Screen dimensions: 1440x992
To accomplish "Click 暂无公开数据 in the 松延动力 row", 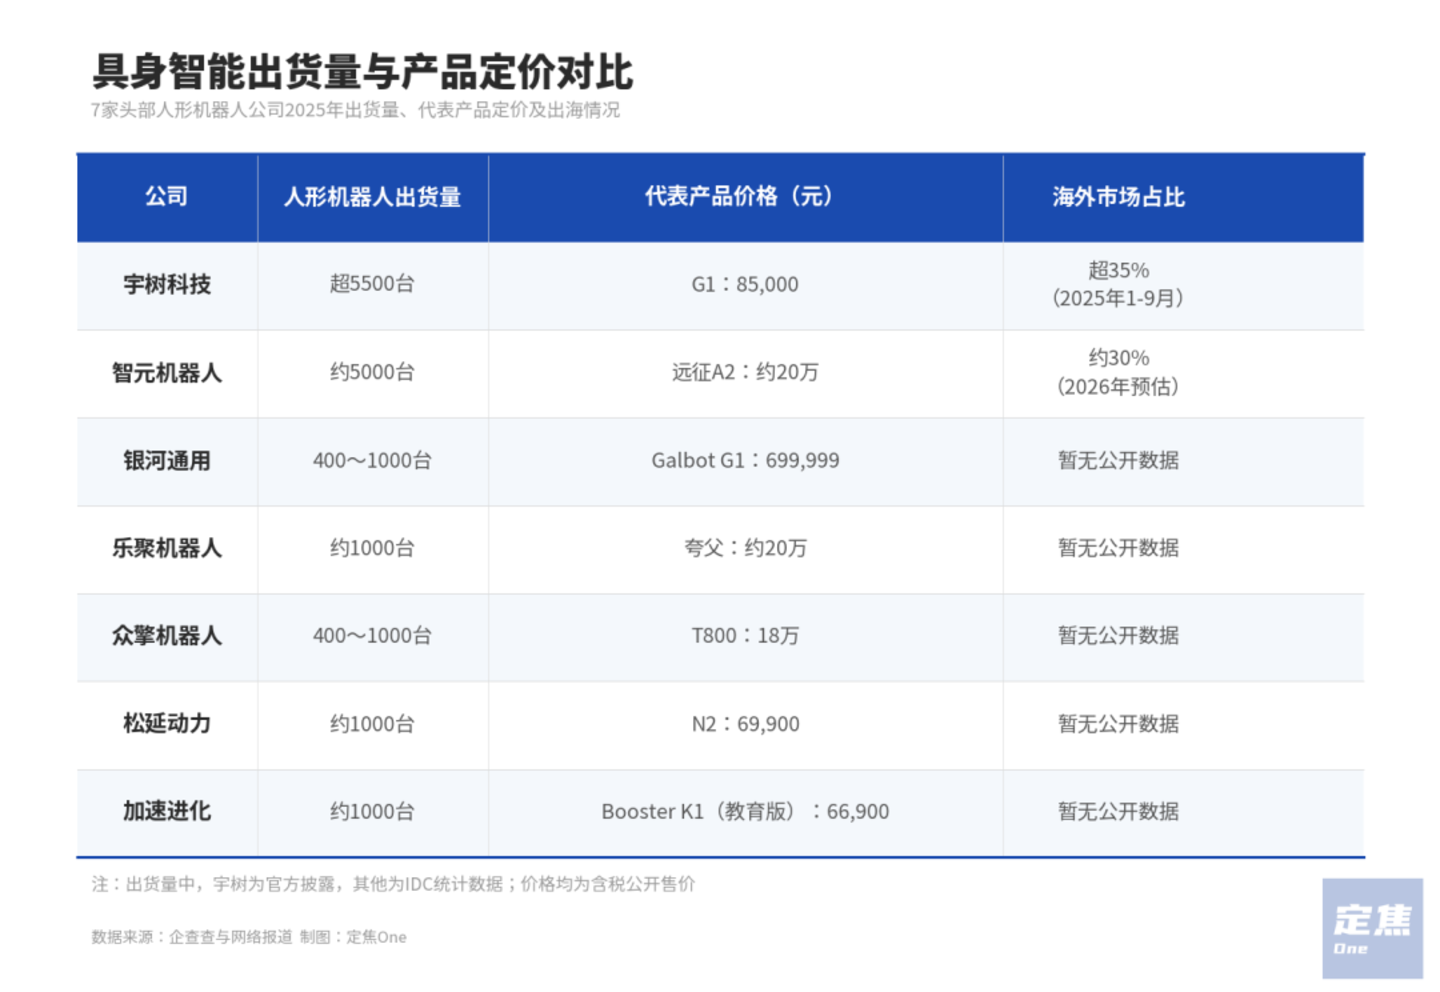I will tap(1118, 724).
